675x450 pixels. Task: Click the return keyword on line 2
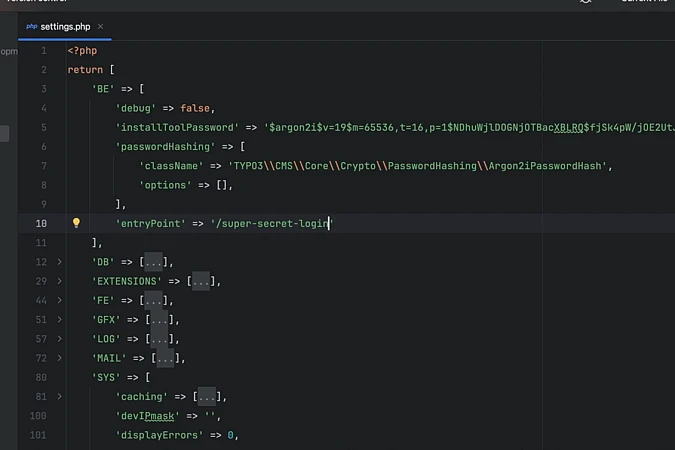click(85, 70)
